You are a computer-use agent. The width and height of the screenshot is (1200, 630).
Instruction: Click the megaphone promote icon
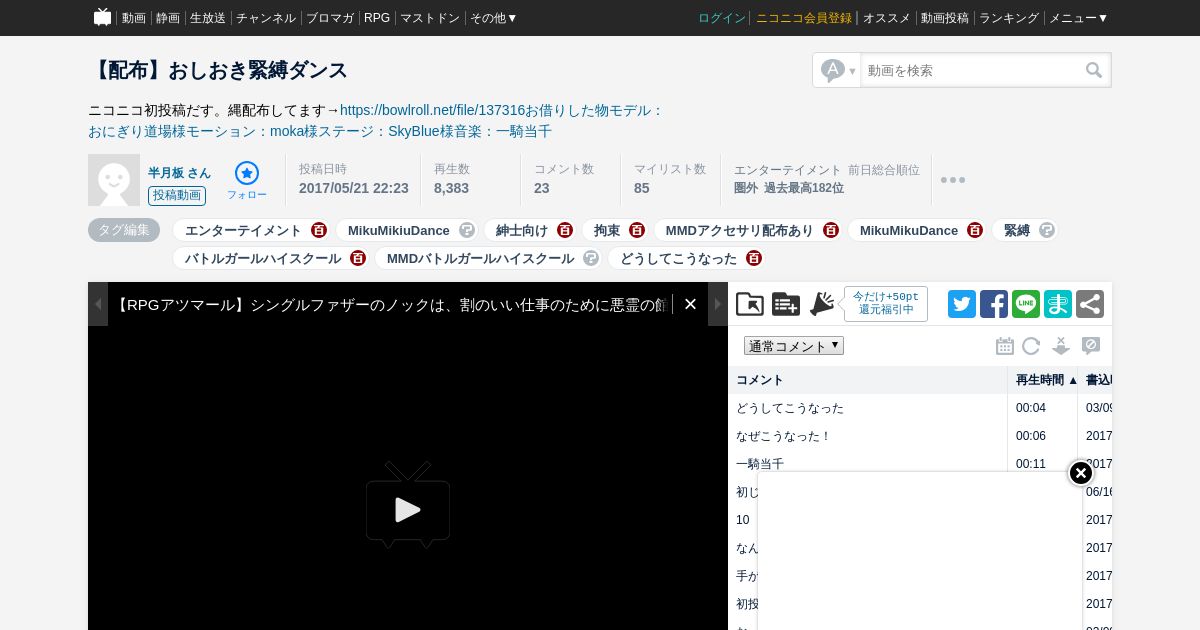point(822,304)
